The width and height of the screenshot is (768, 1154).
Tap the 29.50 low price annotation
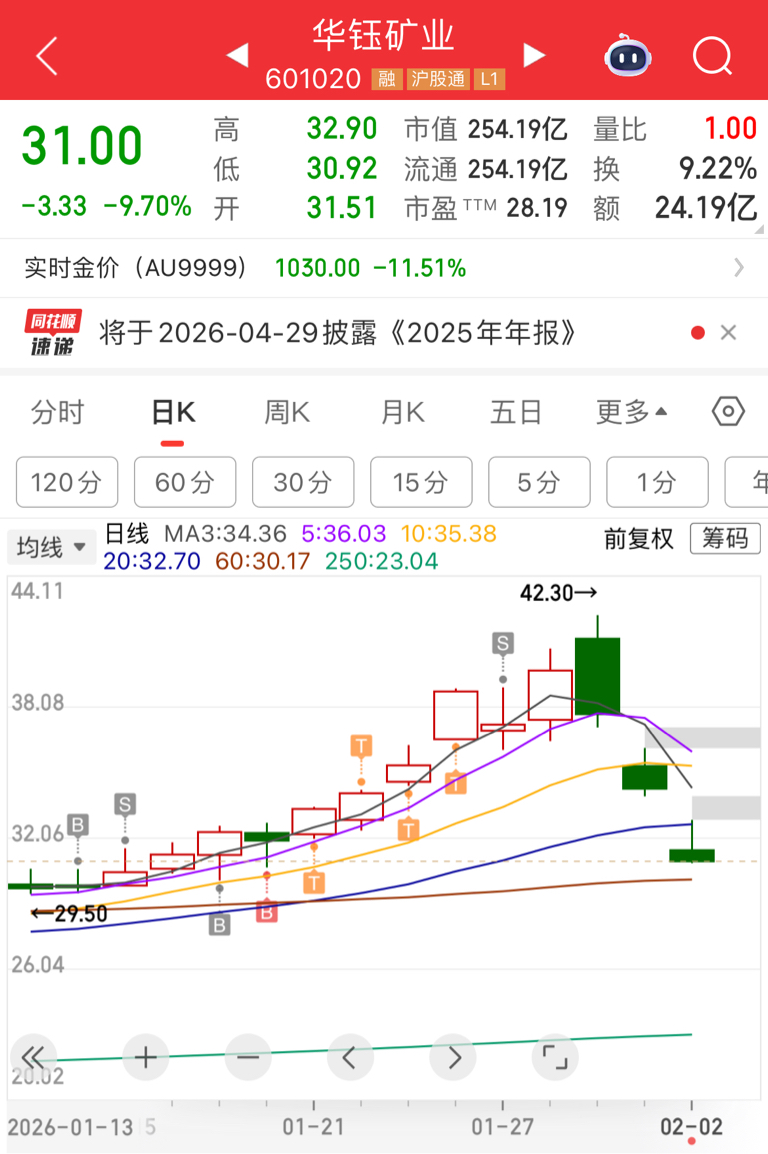(x=70, y=914)
